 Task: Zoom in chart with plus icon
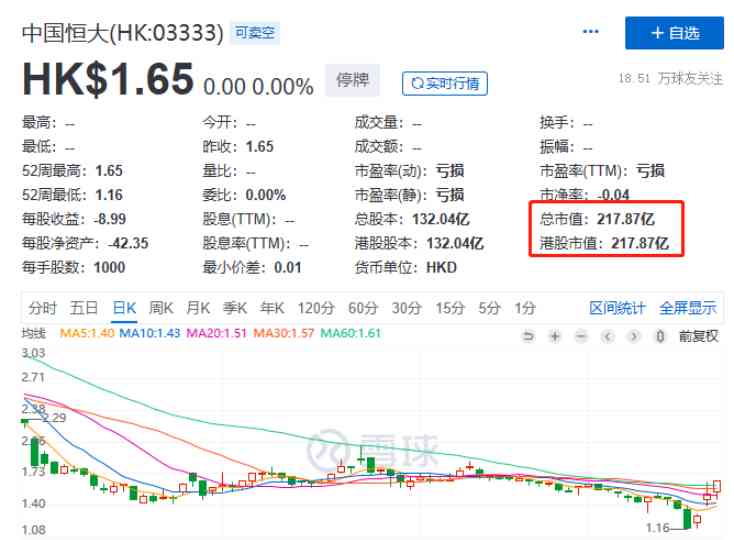(x=555, y=336)
